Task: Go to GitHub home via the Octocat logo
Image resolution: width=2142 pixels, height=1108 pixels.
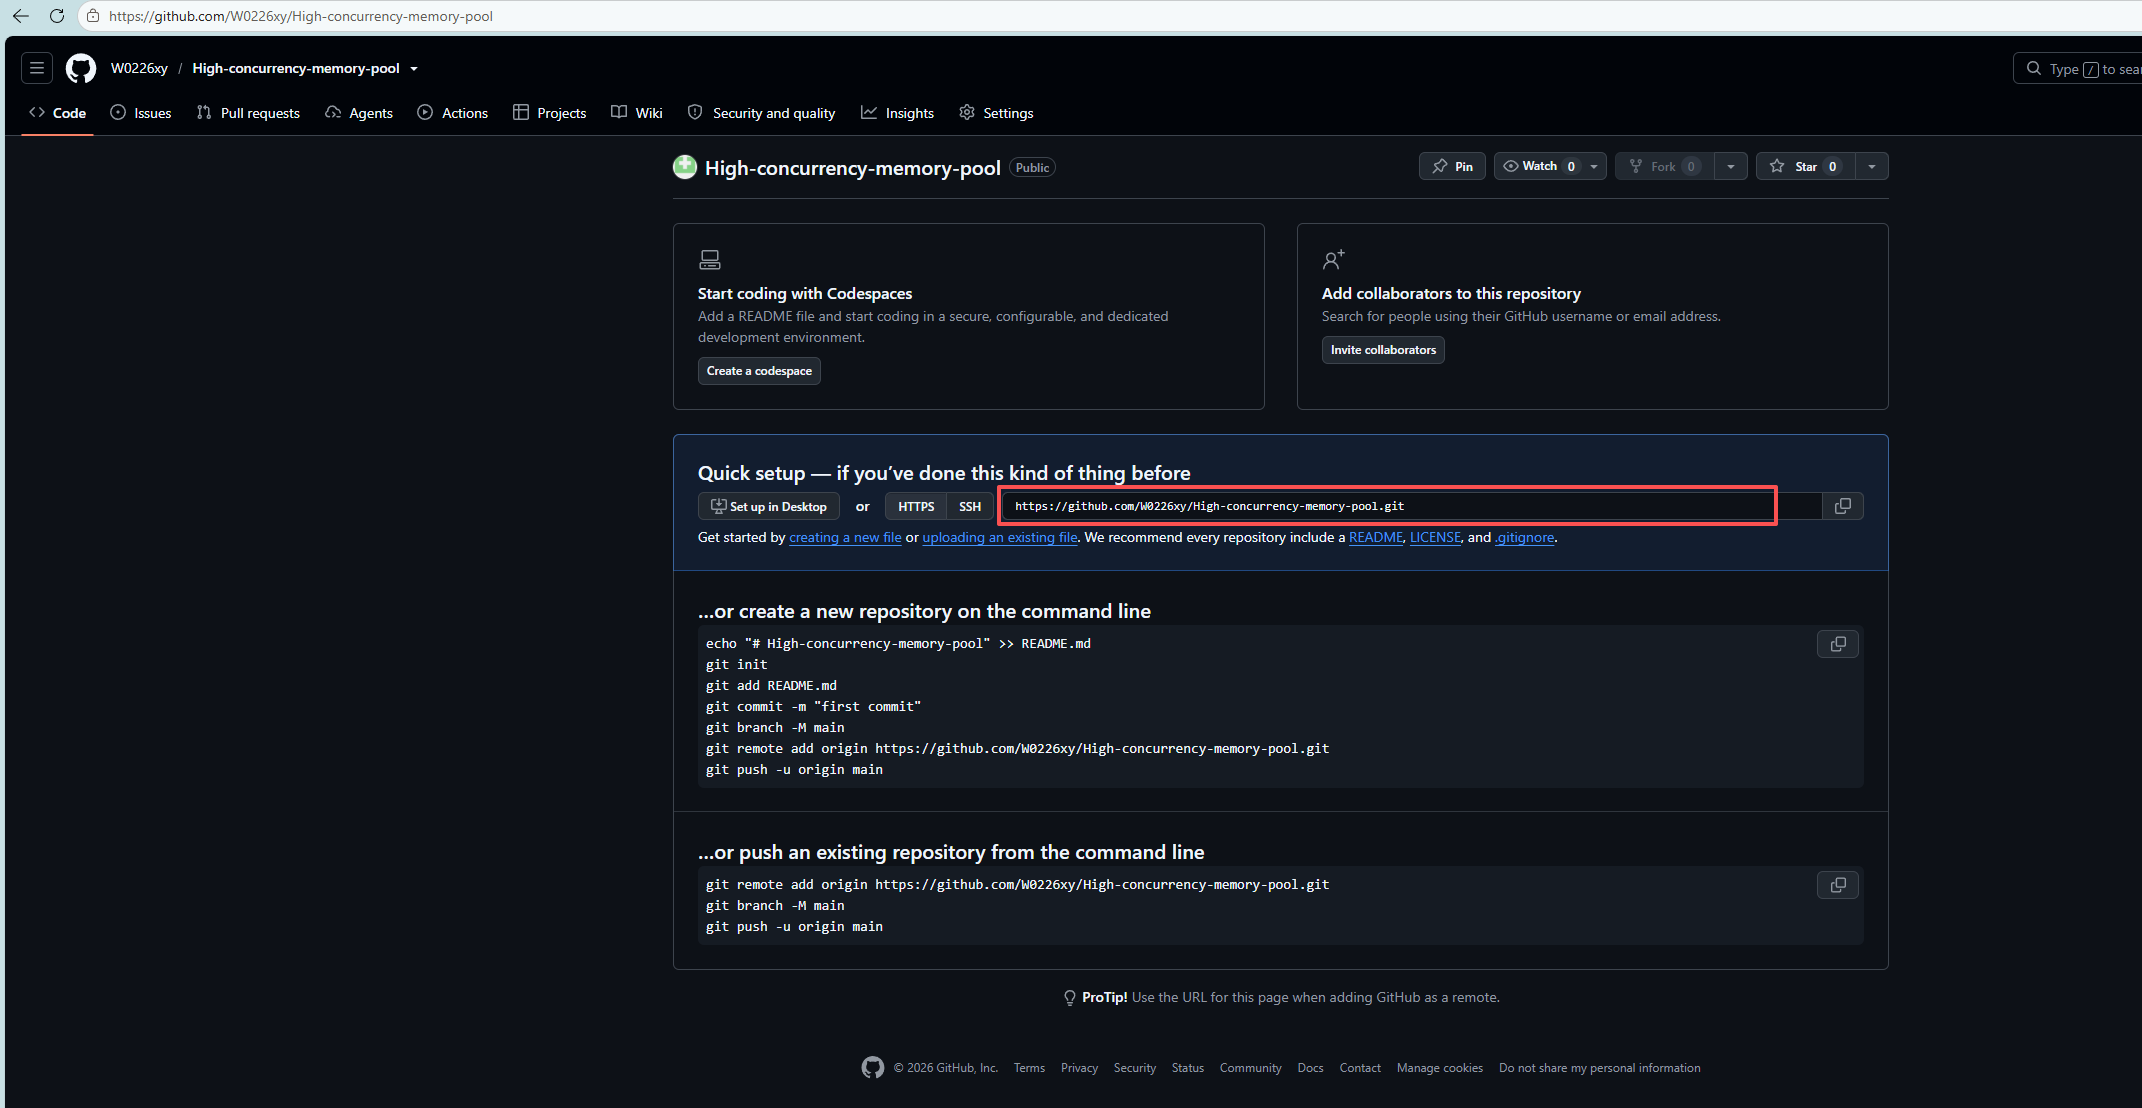Action: (x=81, y=68)
